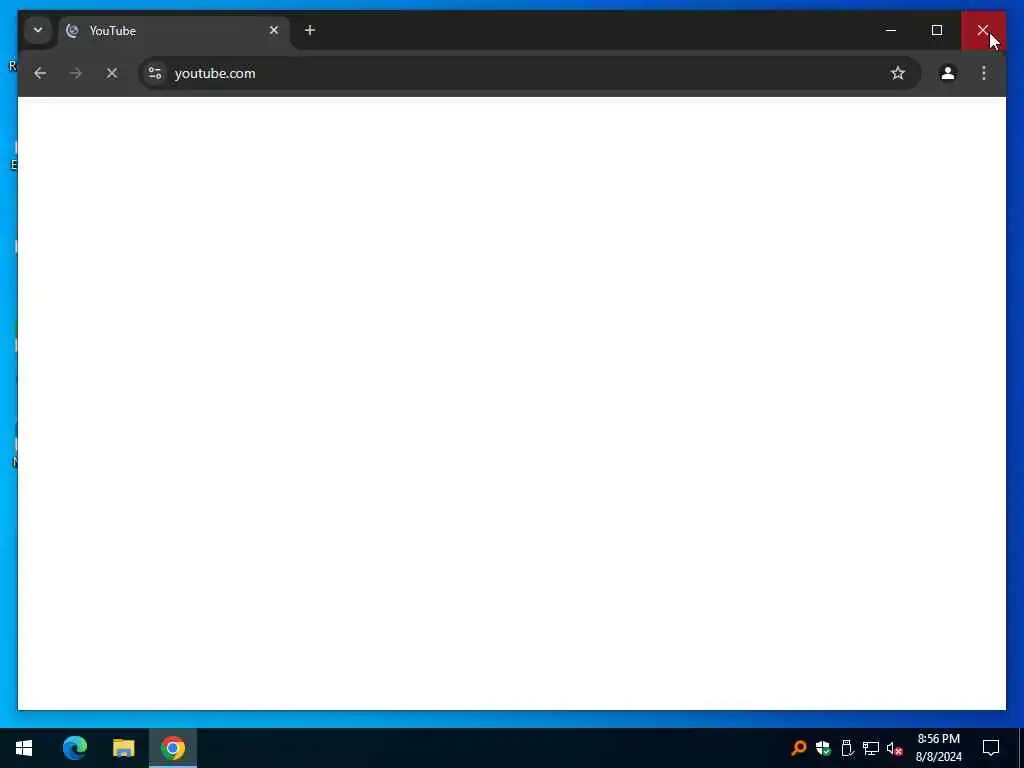1024x768 pixels.
Task: Click the safely remove hardware tray icon
Action: (x=847, y=748)
